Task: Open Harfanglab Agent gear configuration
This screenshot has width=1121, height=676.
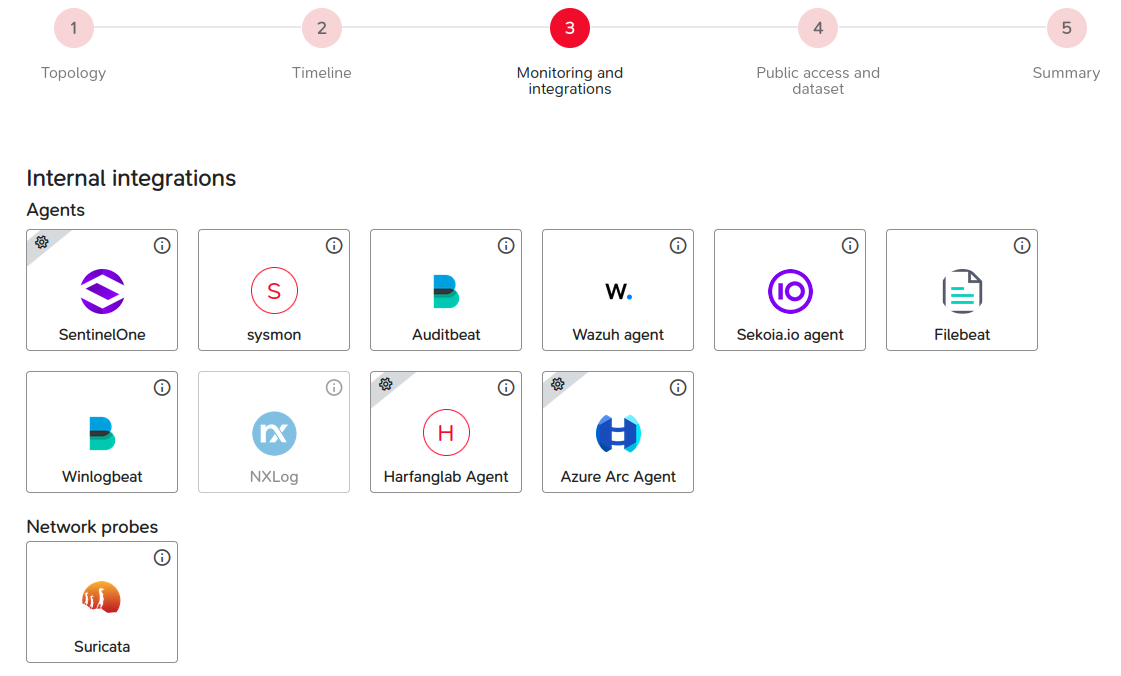Action: point(386,384)
